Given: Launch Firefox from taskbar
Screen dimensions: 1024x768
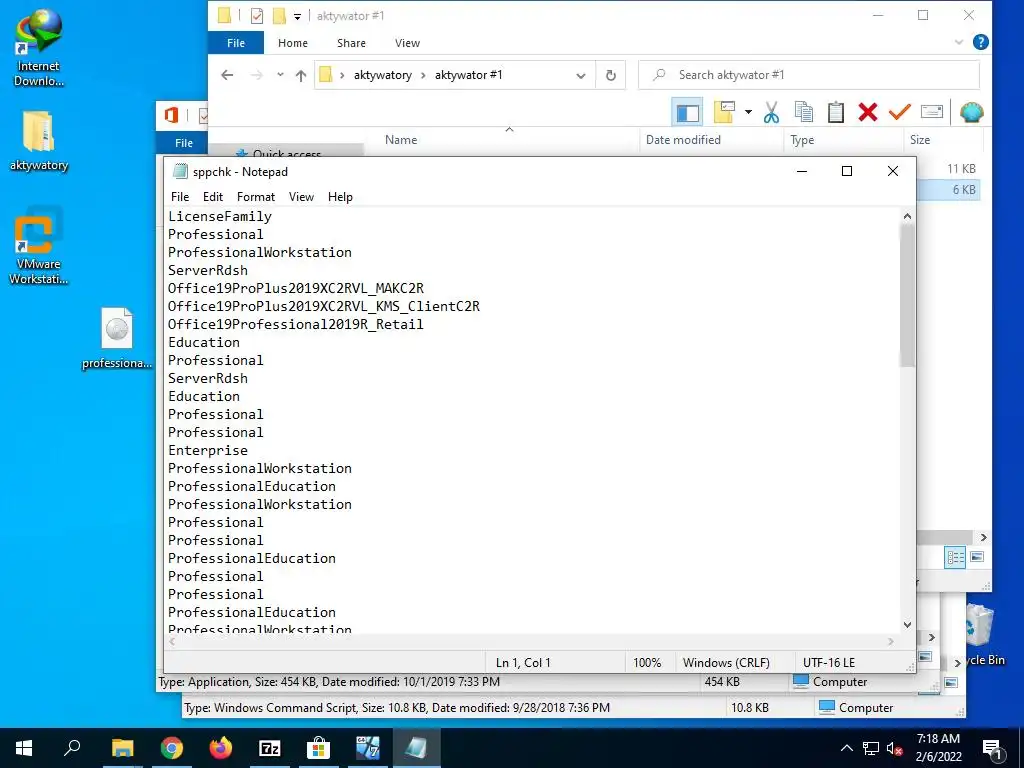Looking at the screenshot, I should [220, 748].
